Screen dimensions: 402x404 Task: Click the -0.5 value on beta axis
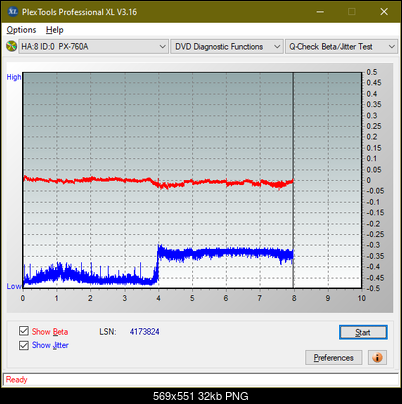(x=374, y=288)
